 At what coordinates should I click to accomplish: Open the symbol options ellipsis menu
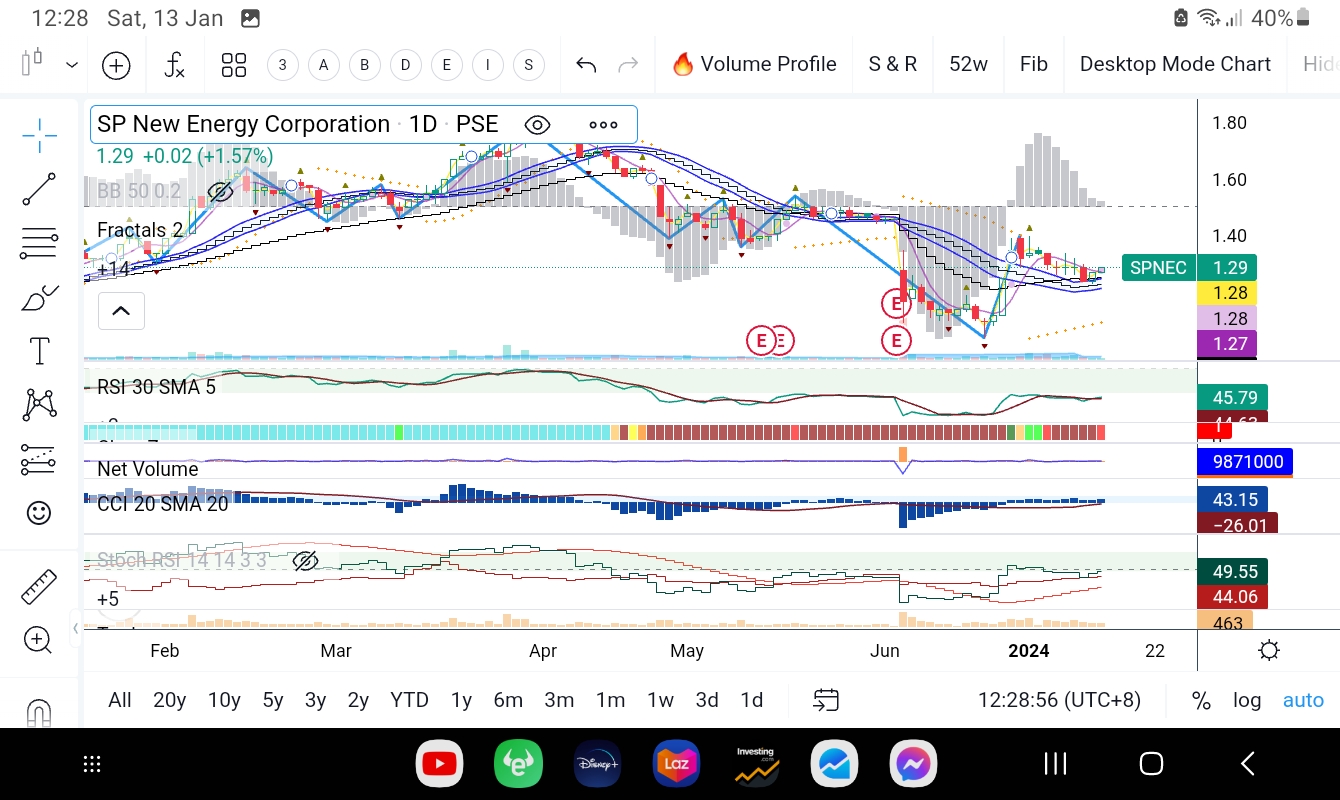(x=603, y=124)
